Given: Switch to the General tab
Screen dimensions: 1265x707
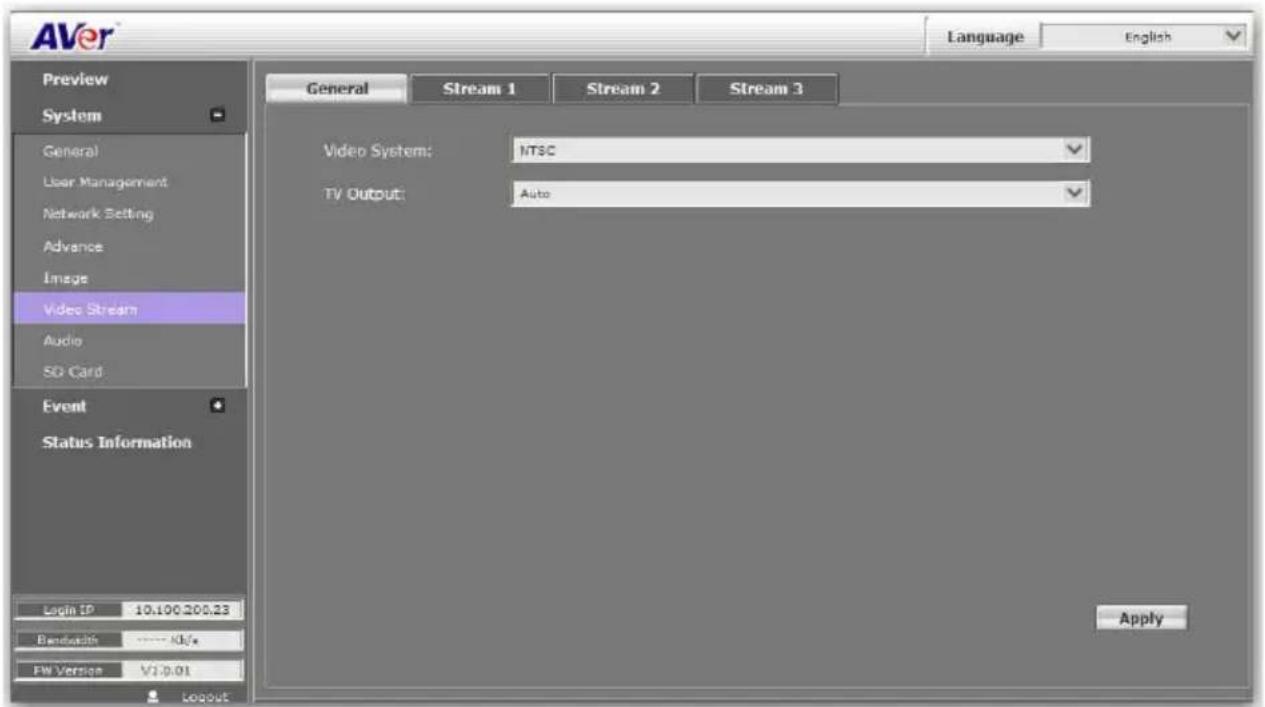Looking at the screenshot, I should click(x=337, y=89).
